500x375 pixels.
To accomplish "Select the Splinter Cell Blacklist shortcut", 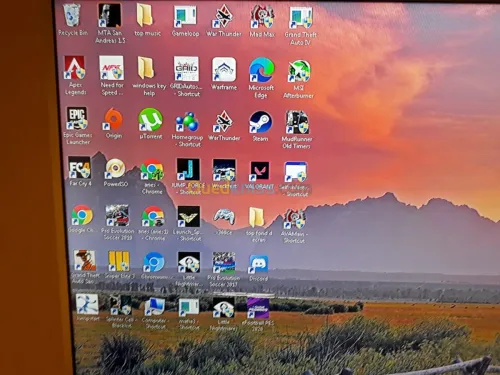I will [120, 305].
